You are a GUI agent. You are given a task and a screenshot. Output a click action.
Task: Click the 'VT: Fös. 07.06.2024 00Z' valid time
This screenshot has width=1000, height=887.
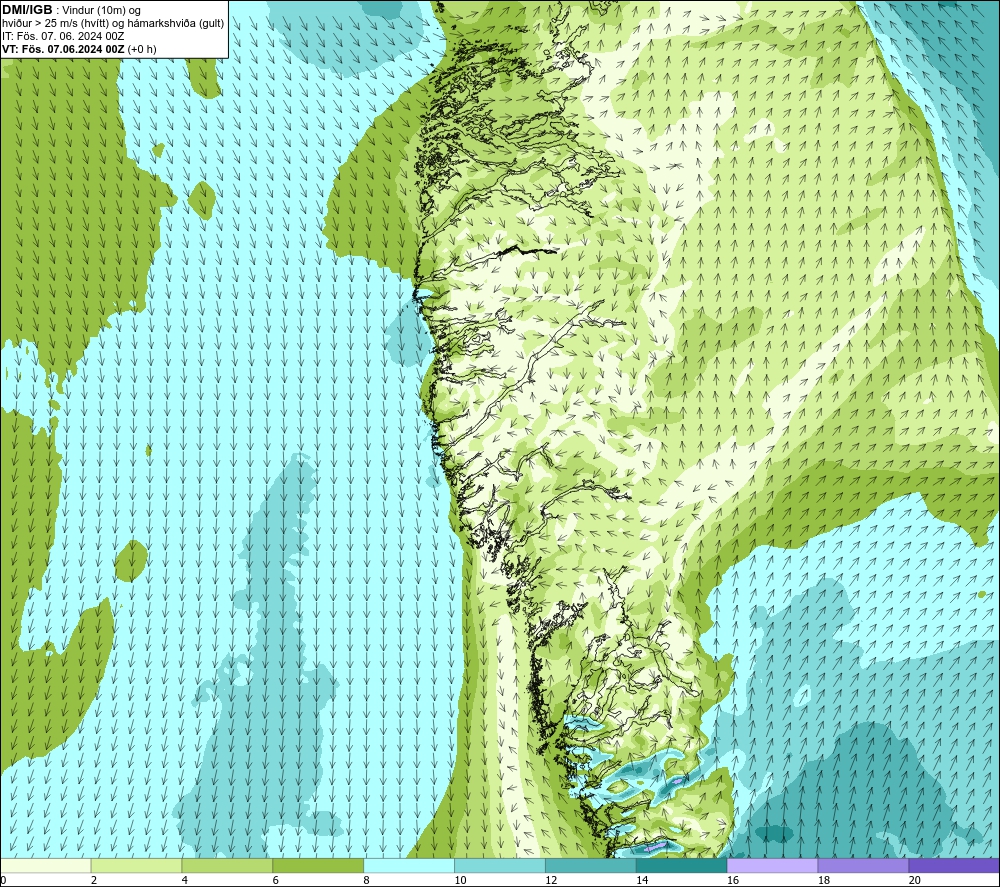63,49
